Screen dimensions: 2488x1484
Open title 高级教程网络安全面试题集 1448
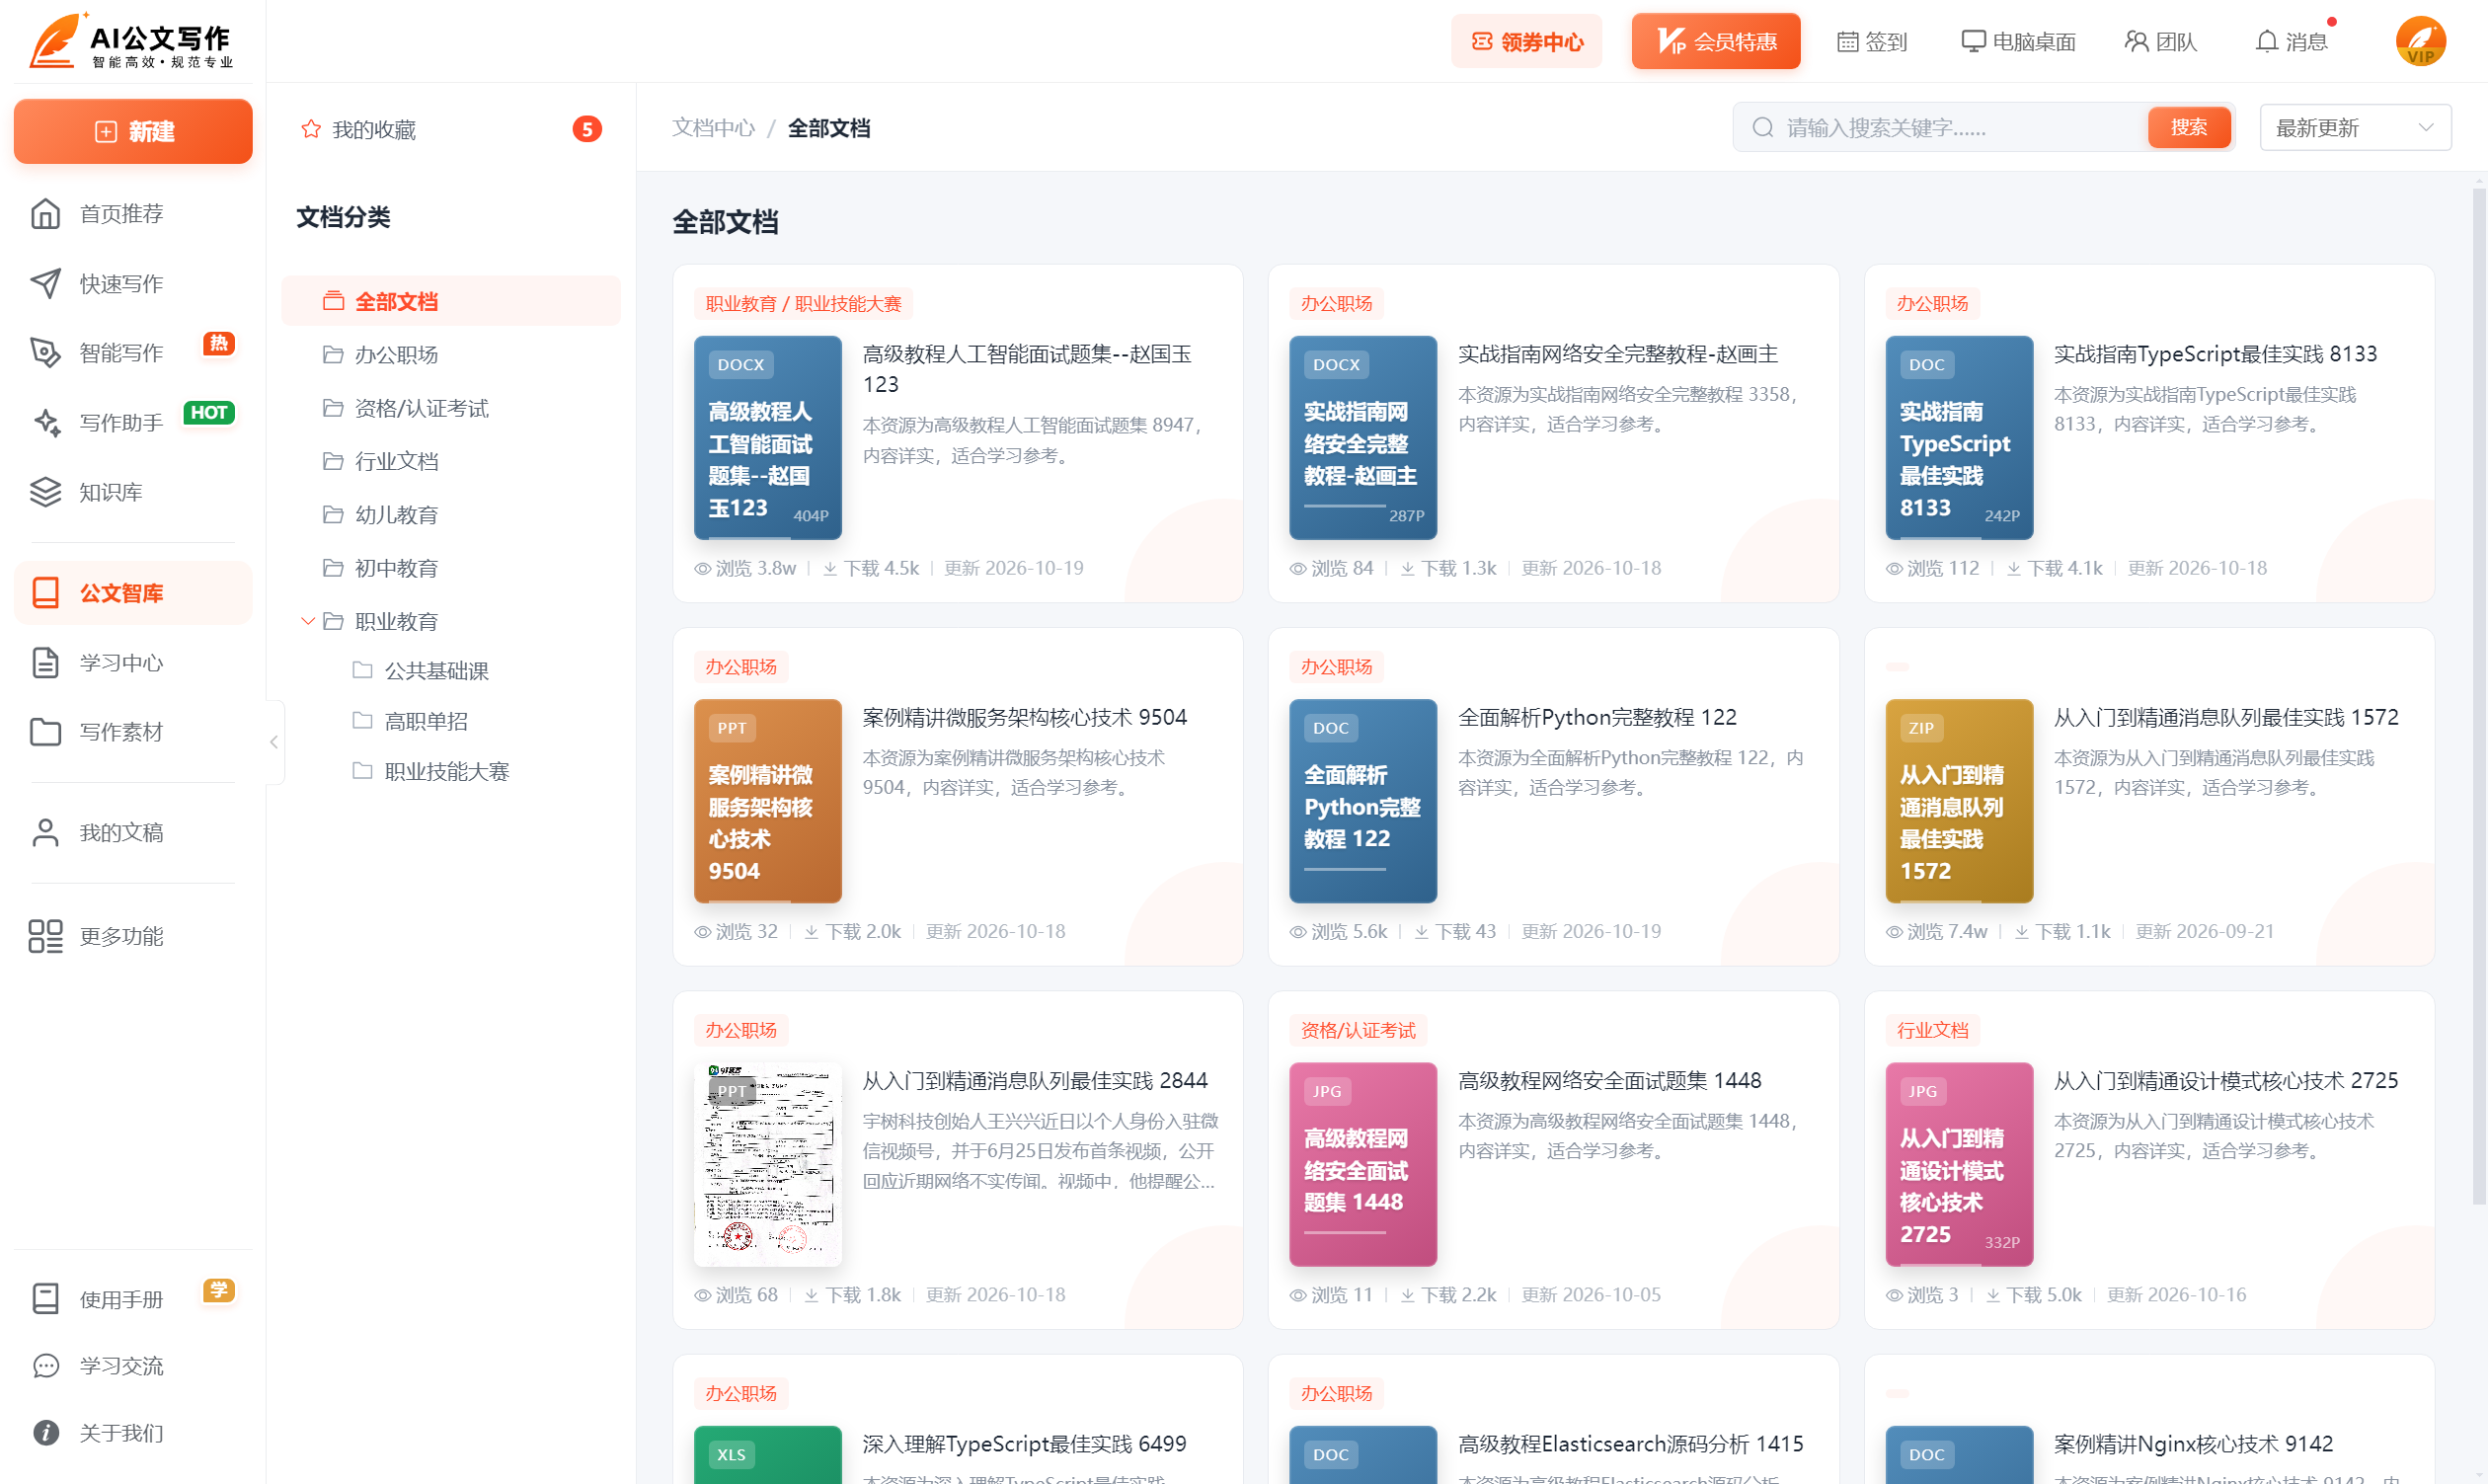1609,1080
